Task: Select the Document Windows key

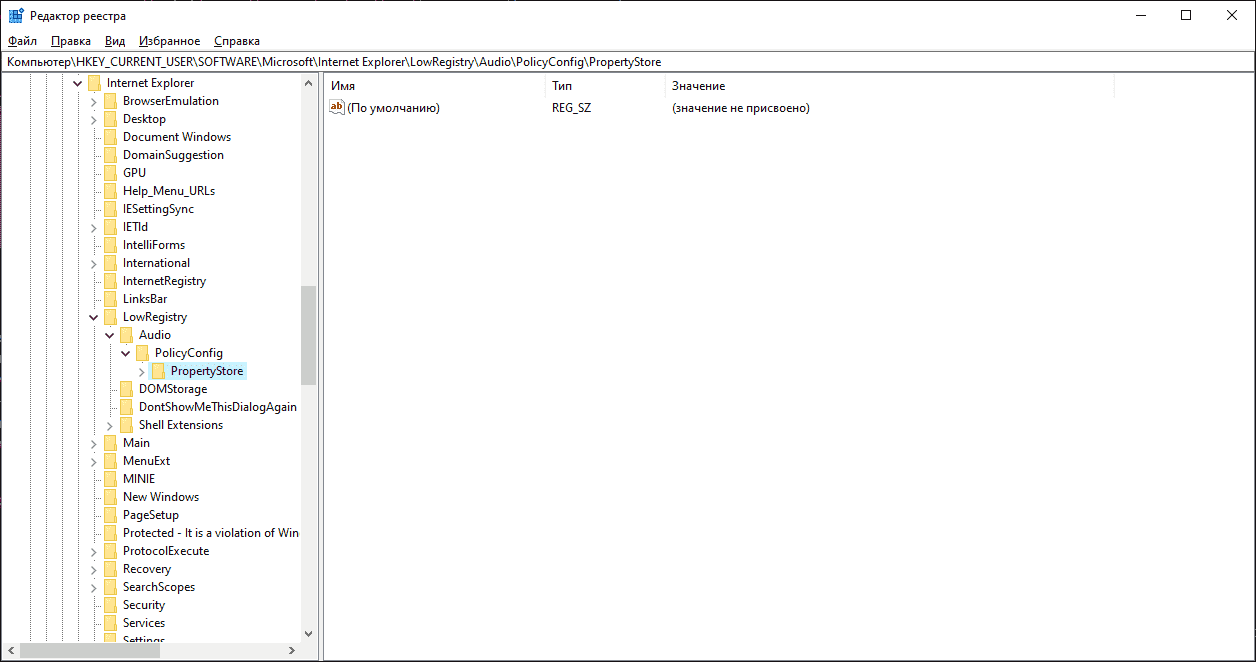Action: (x=177, y=137)
